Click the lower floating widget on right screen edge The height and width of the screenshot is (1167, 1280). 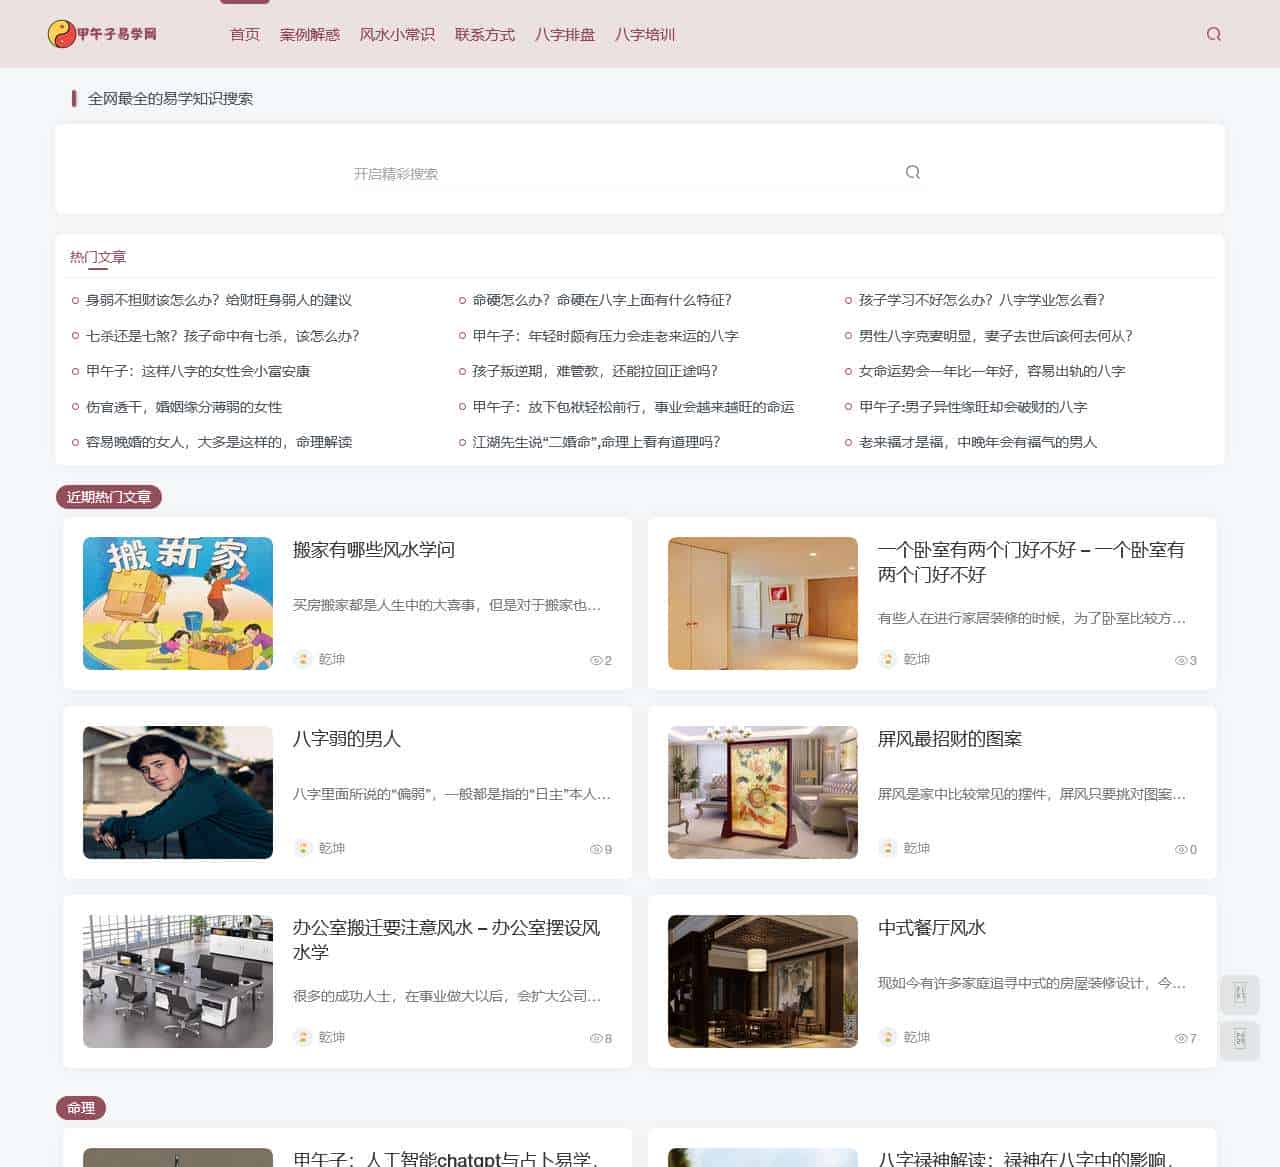tap(1239, 1041)
